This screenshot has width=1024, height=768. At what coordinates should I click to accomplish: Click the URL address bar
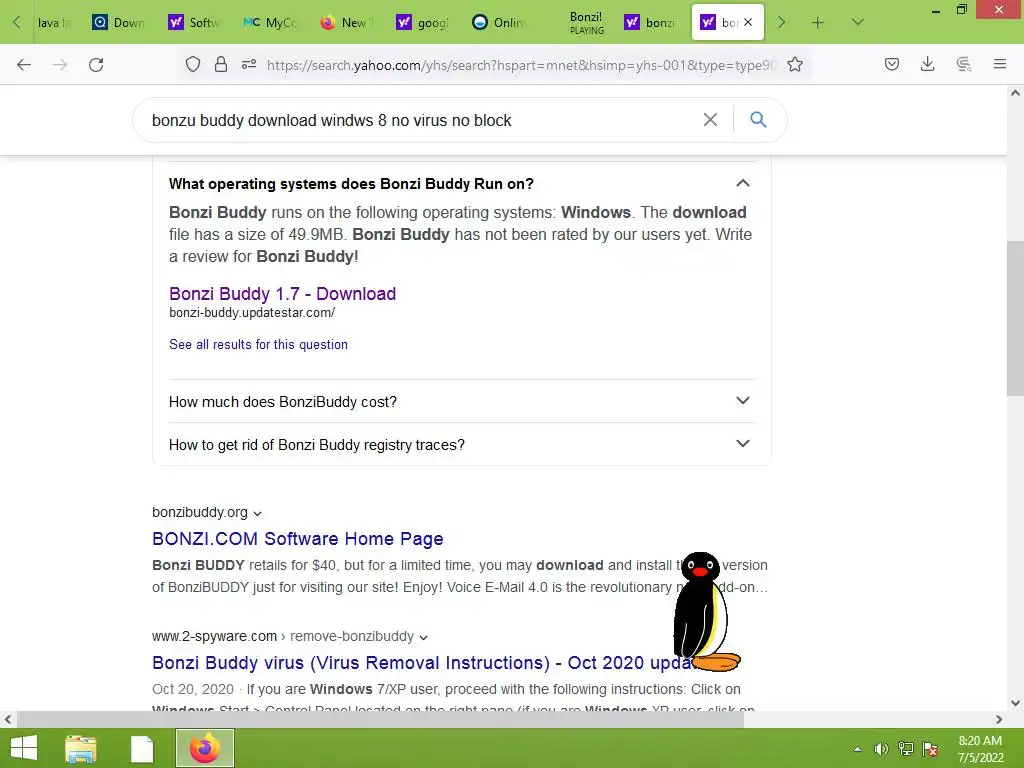[x=521, y=65]
